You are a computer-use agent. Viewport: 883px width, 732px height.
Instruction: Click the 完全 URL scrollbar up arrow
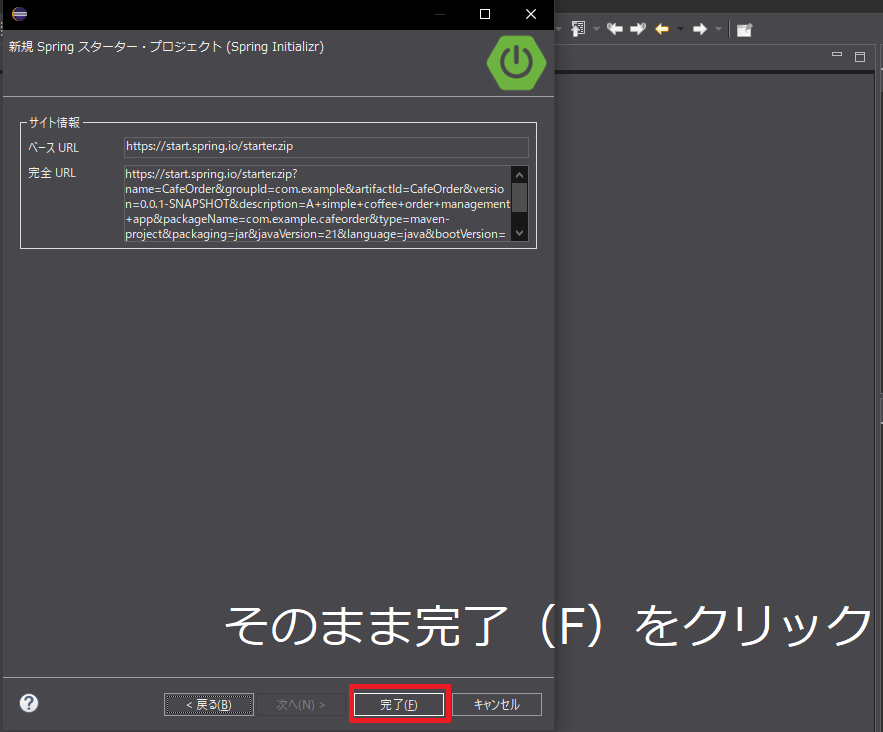[520, 175]
